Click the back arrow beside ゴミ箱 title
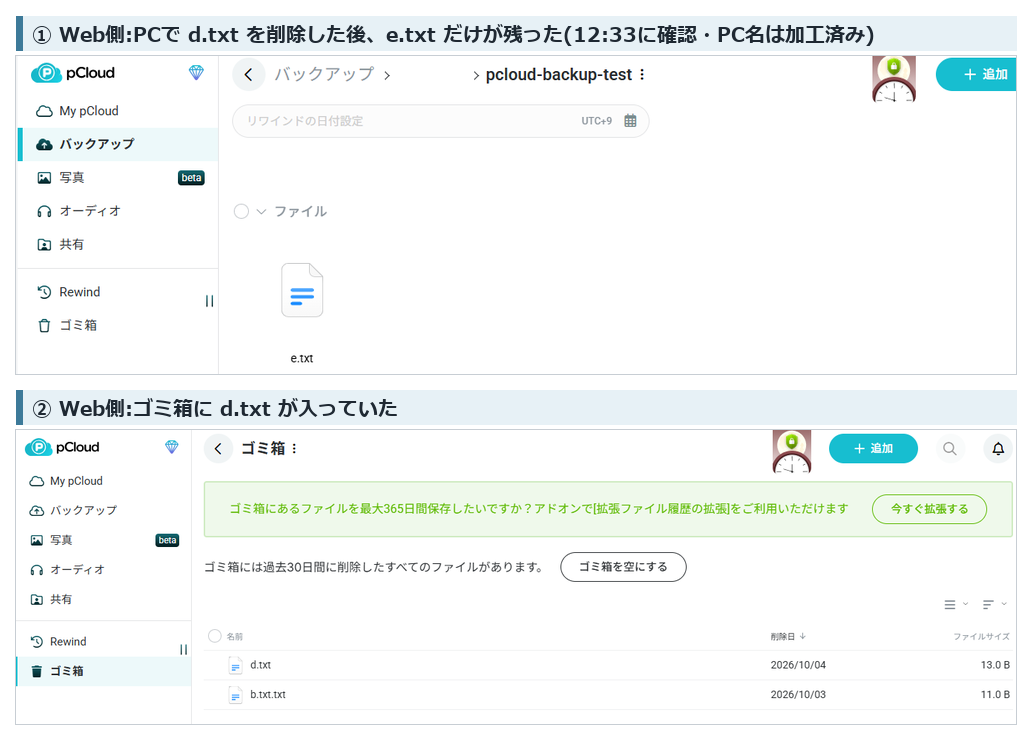The width and height of the screenshot is (1032, 740). (x=218, y=449)
